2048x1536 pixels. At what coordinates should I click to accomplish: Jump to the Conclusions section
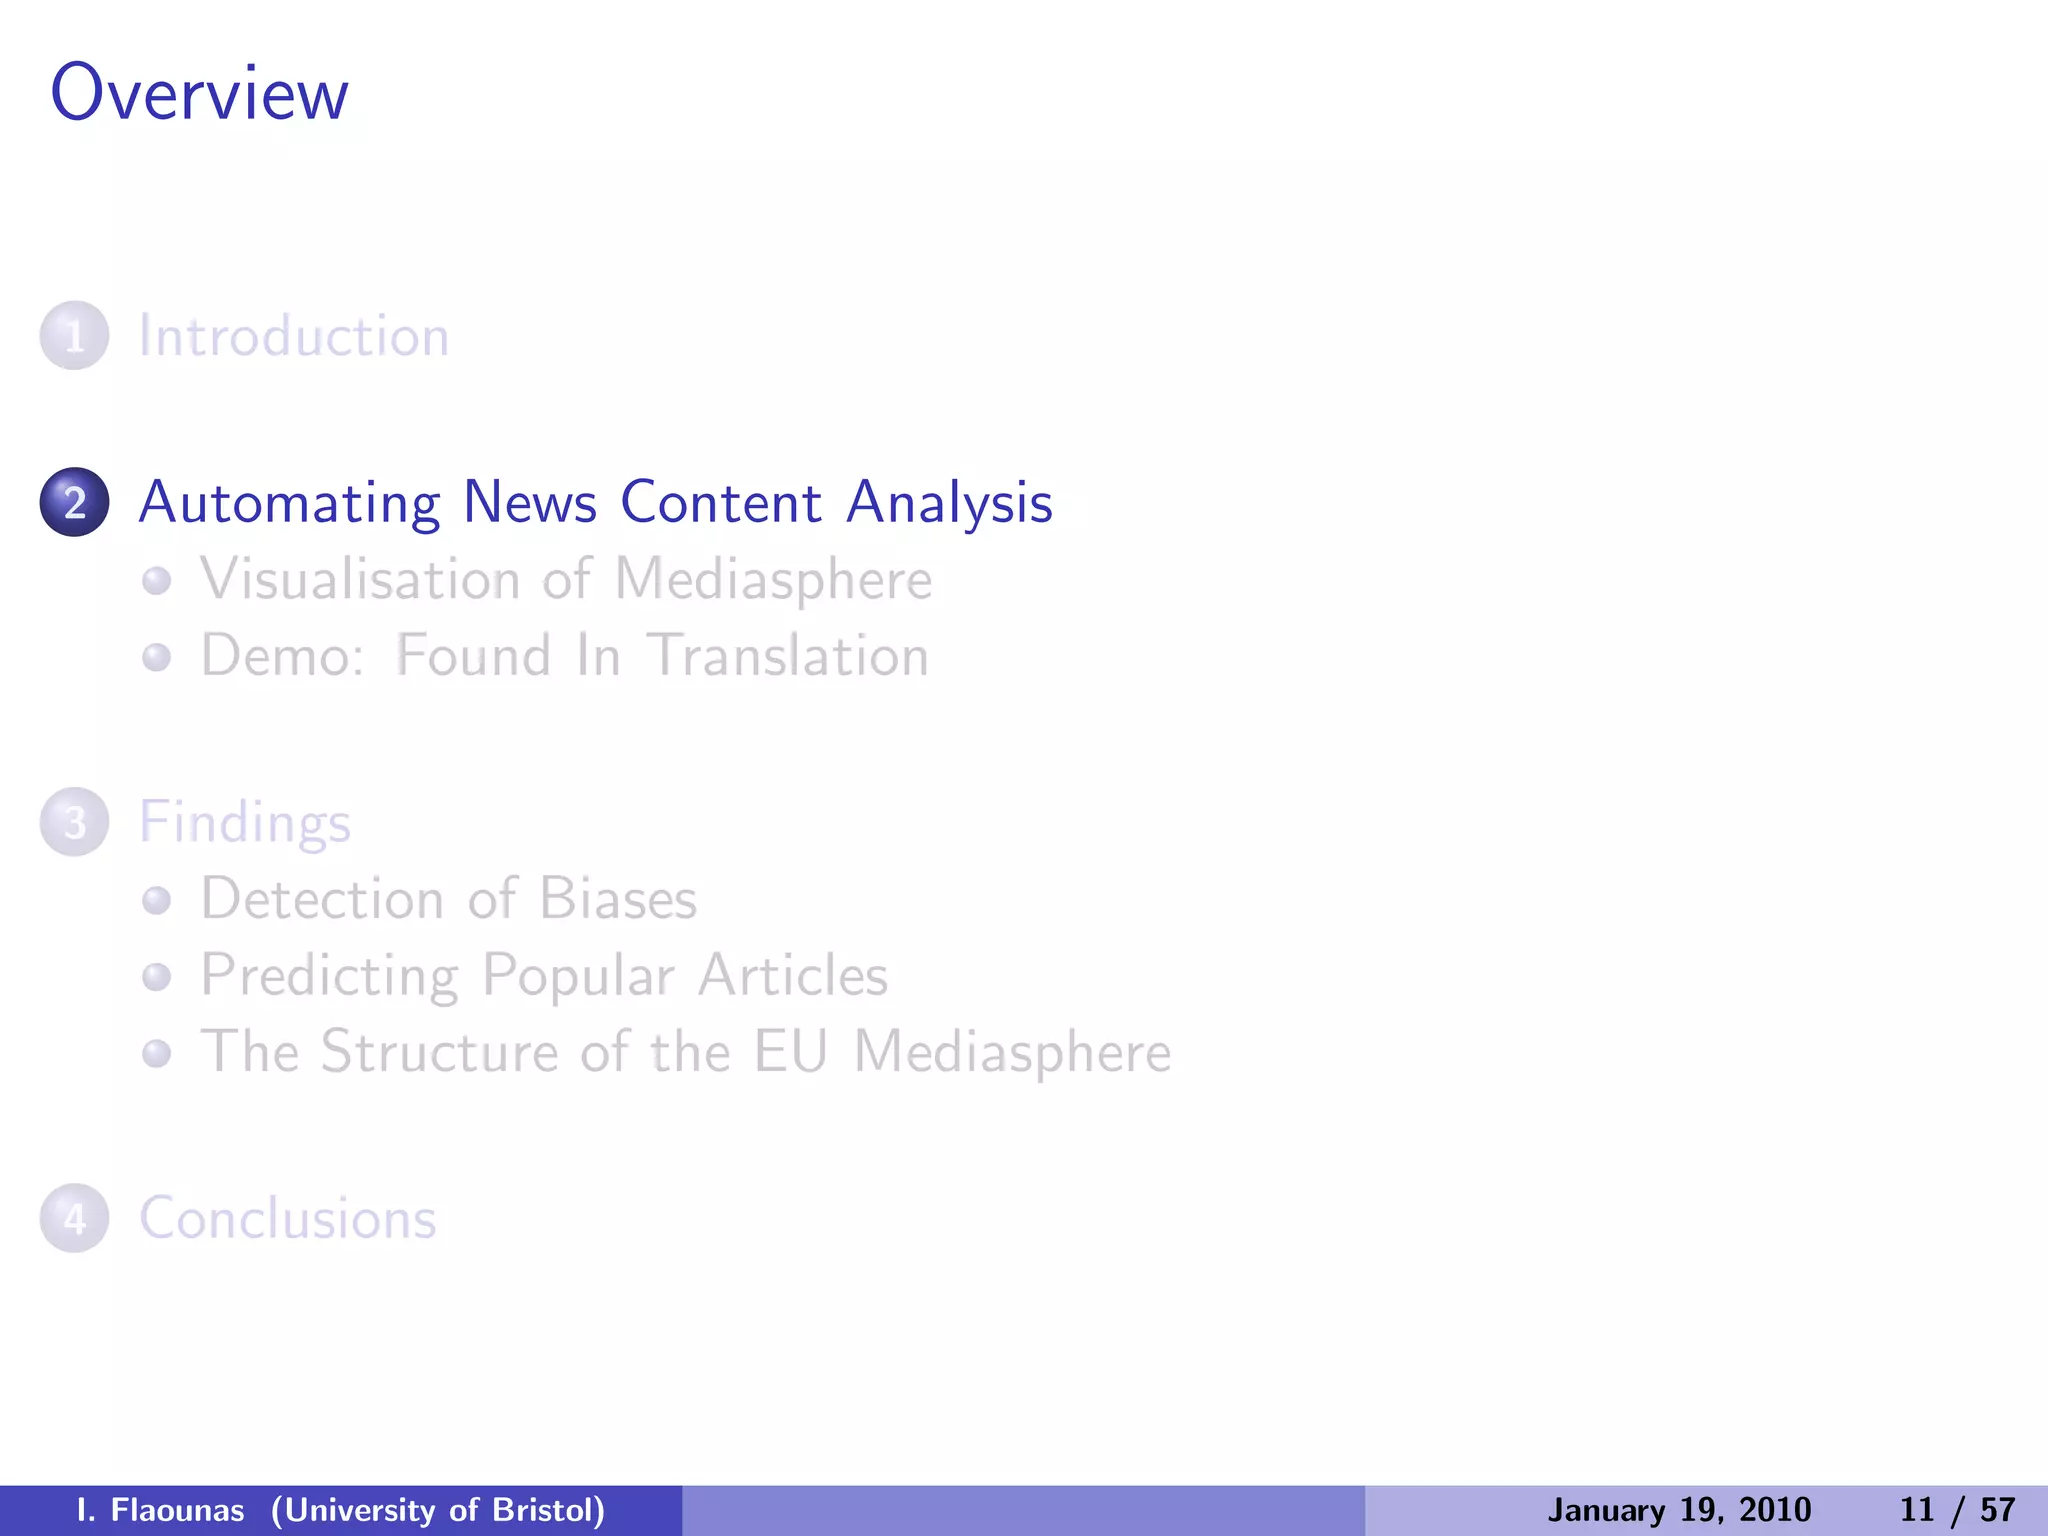pos(288,1219)
